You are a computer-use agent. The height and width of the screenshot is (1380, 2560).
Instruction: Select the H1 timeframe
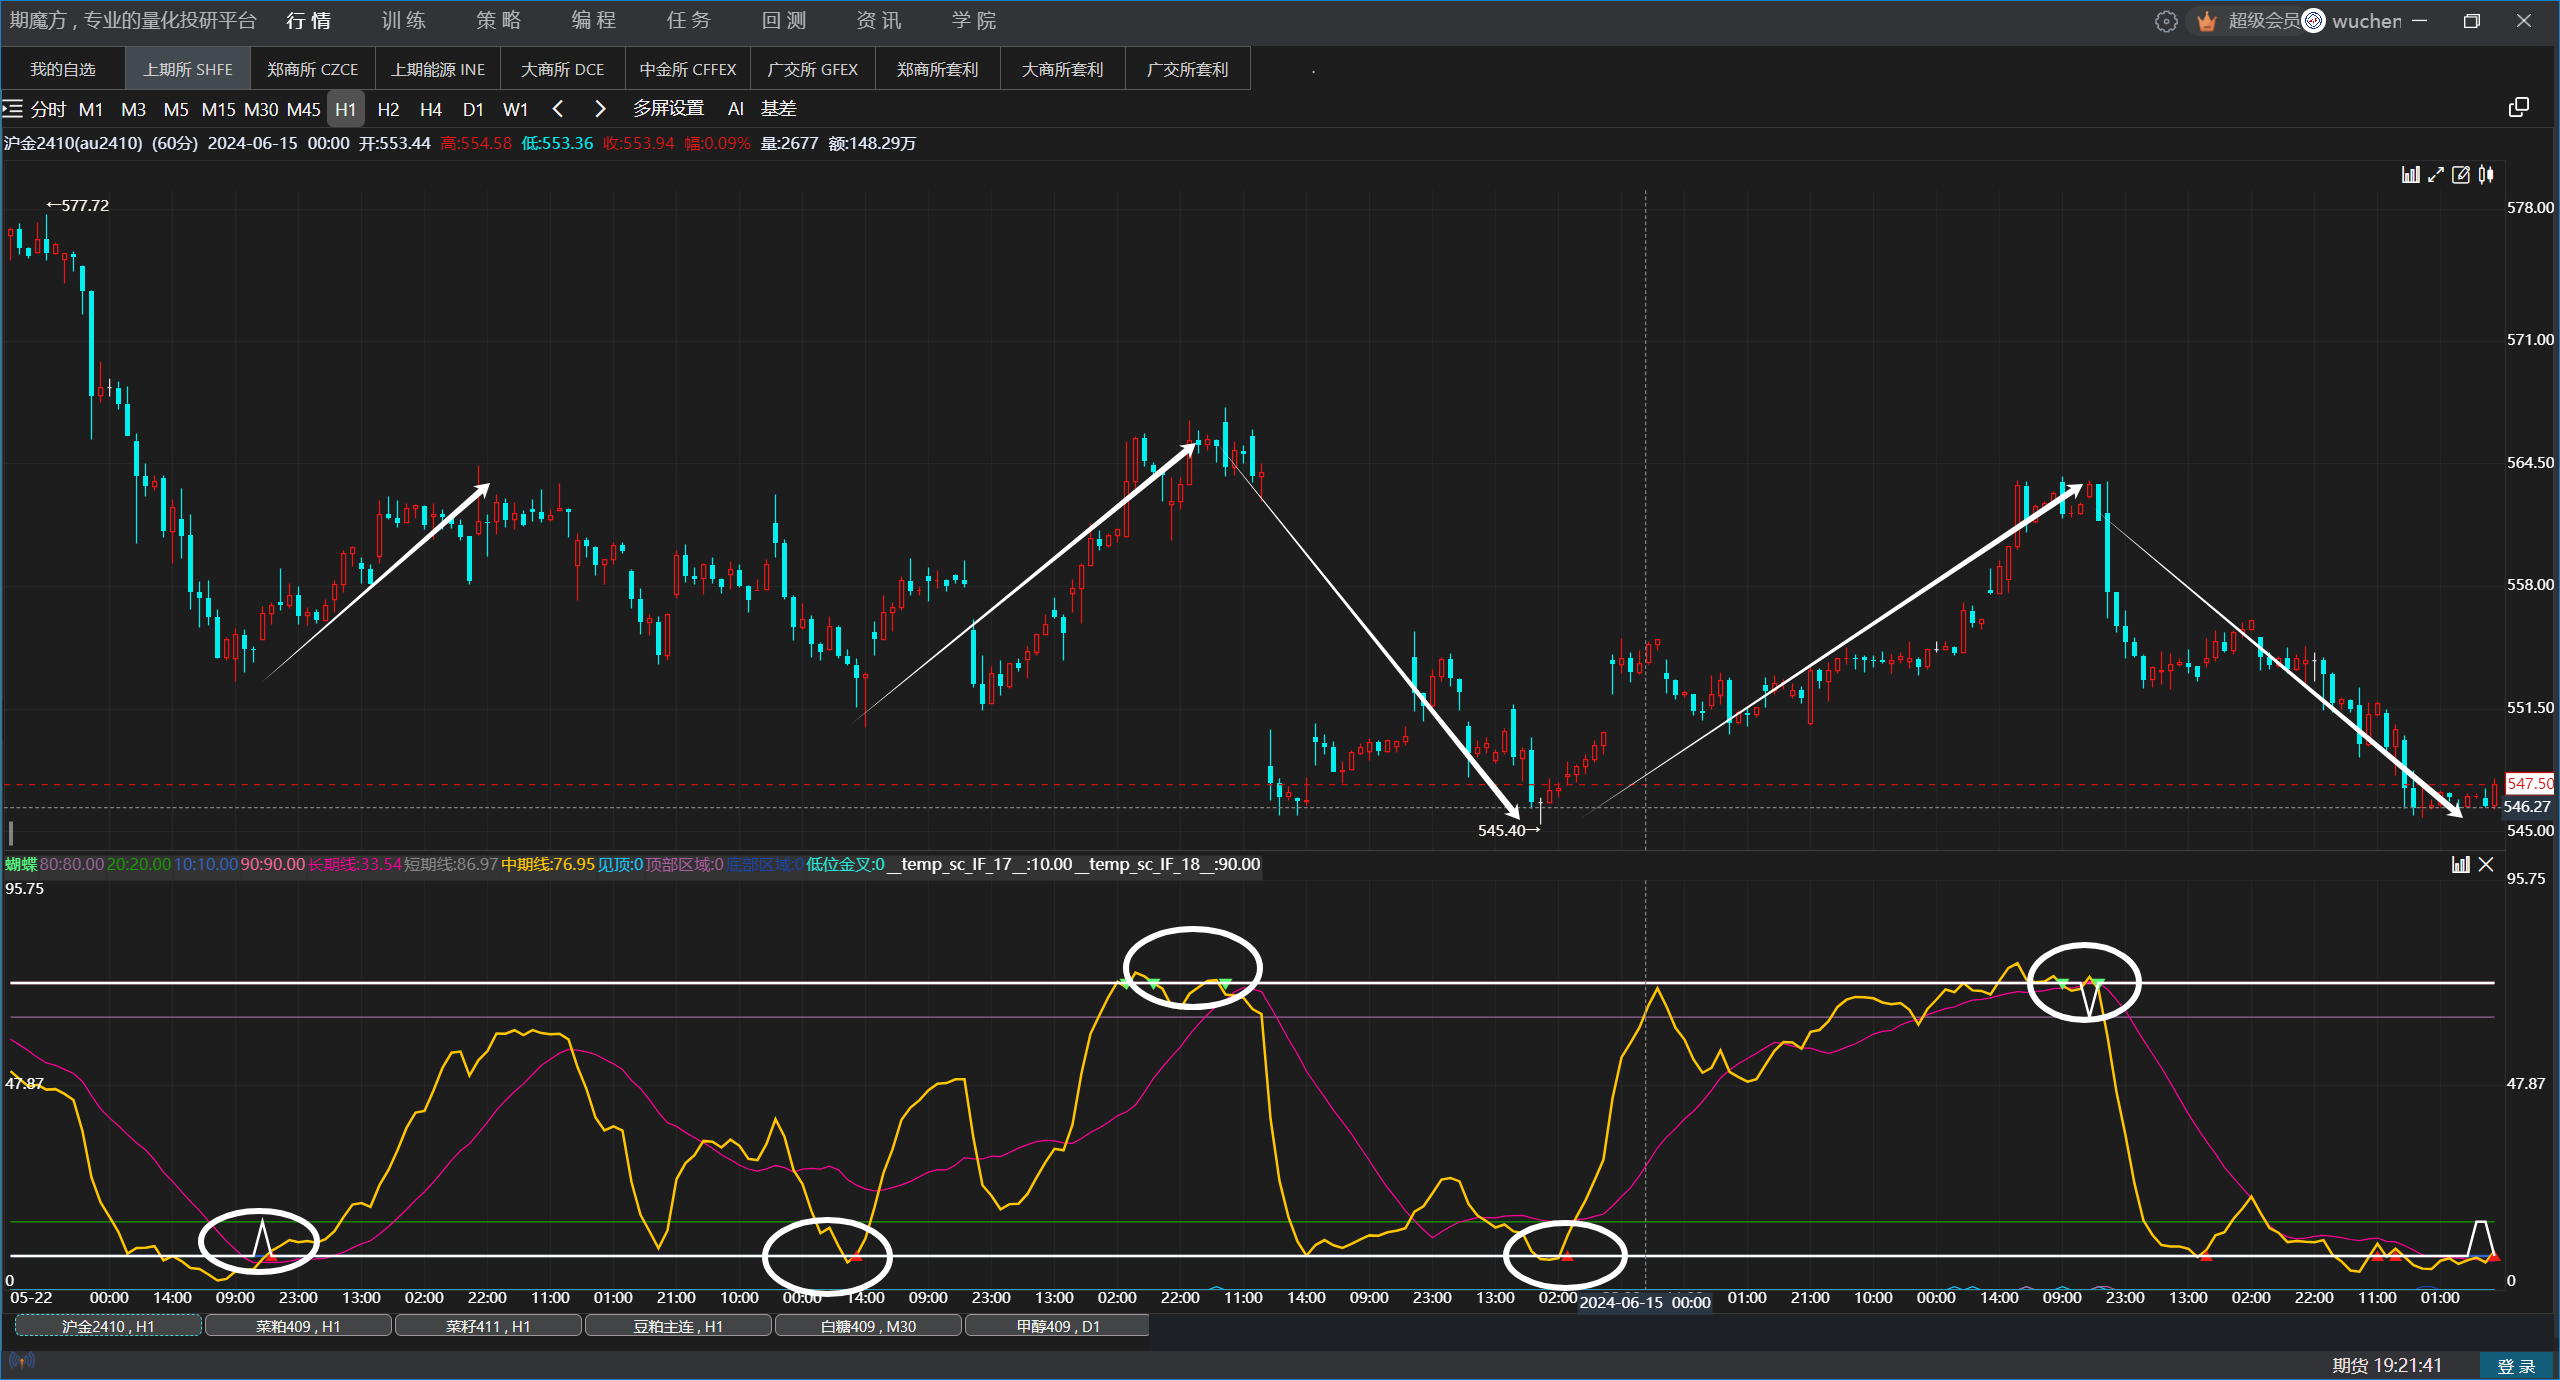pyautogui.click(x=346, y=109)
